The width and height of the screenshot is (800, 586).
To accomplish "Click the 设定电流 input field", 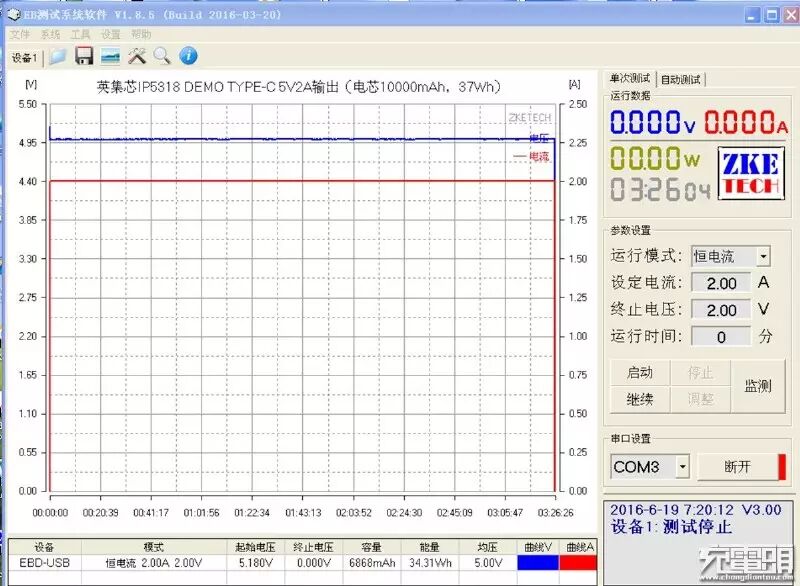I will pos(721,283).
